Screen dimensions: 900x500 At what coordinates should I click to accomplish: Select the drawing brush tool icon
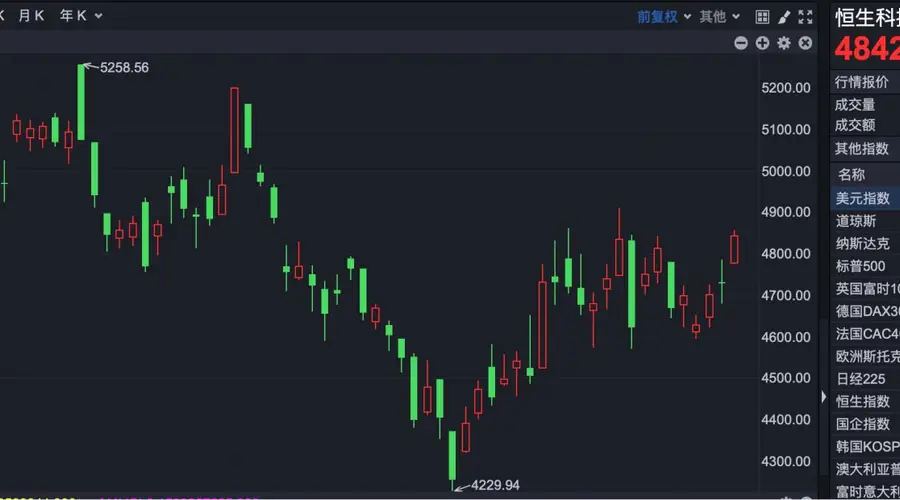coord(784,17)
